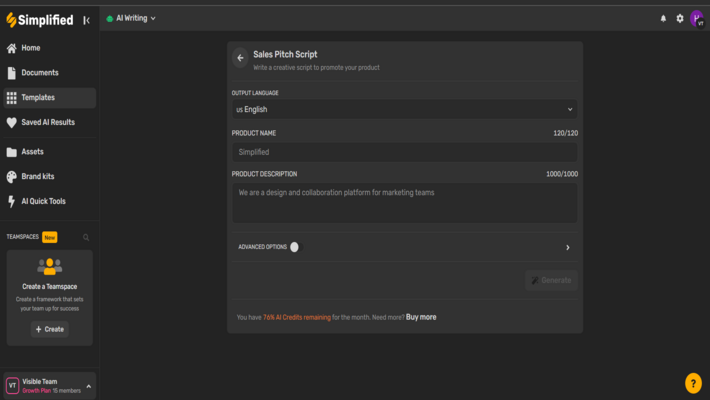710x400 pixels.
Task: Open the help question mark button
Action: click(x=693, y=383)
